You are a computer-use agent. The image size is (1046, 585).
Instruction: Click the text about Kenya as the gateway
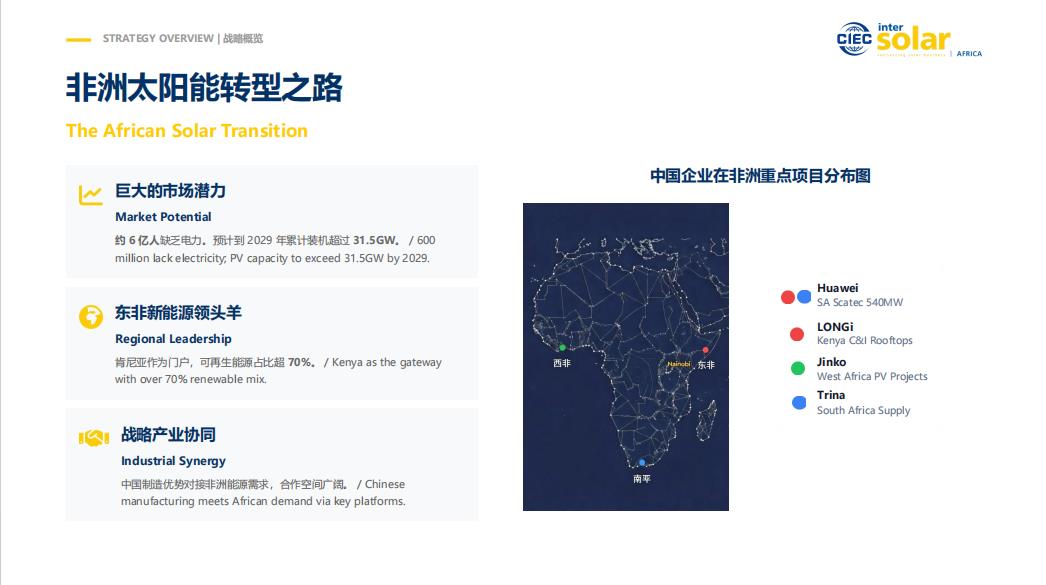(x=278, y=370)
